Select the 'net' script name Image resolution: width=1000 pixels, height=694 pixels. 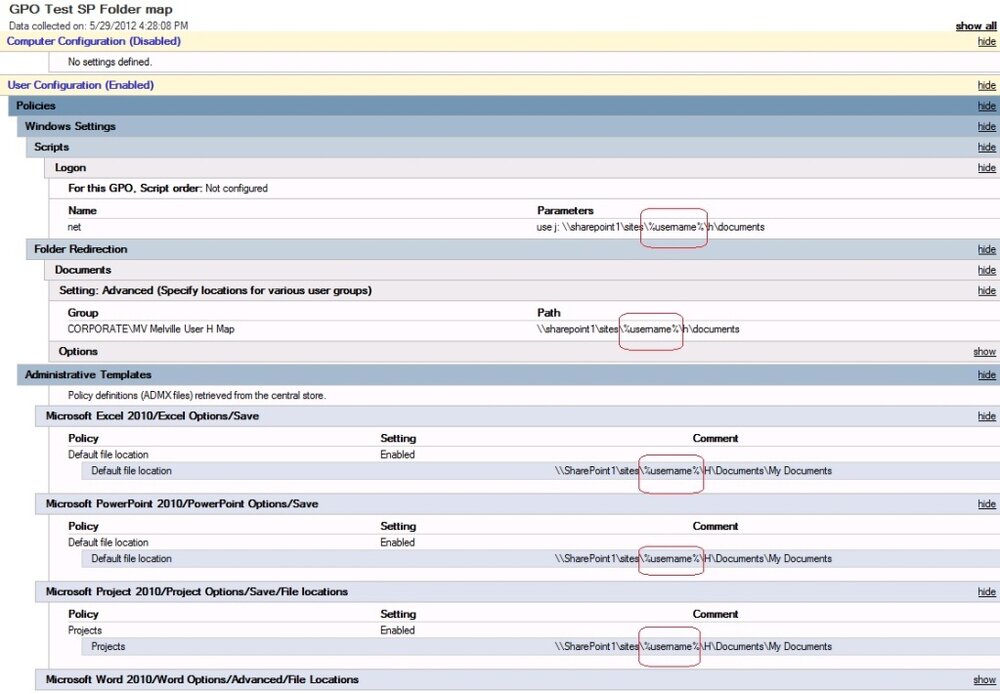click(x=74, y=227)
